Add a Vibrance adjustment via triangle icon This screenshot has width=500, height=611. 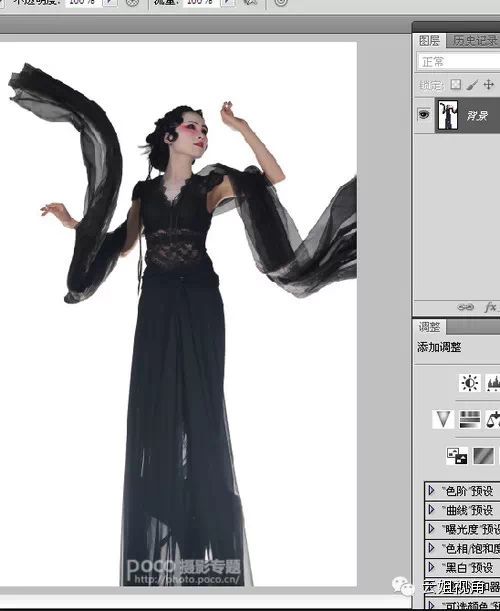(443, 419)
